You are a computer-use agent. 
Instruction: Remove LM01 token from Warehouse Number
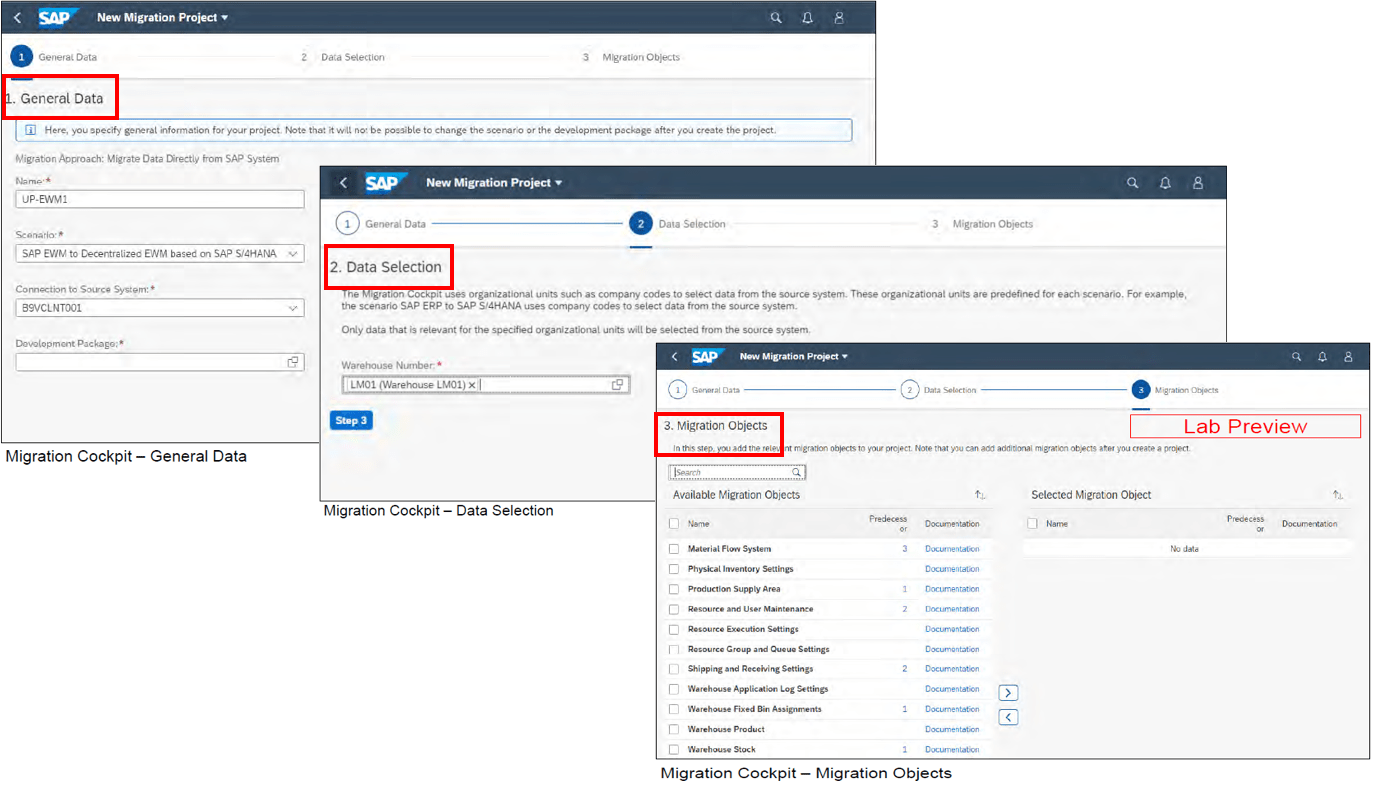tap(472, 385)
